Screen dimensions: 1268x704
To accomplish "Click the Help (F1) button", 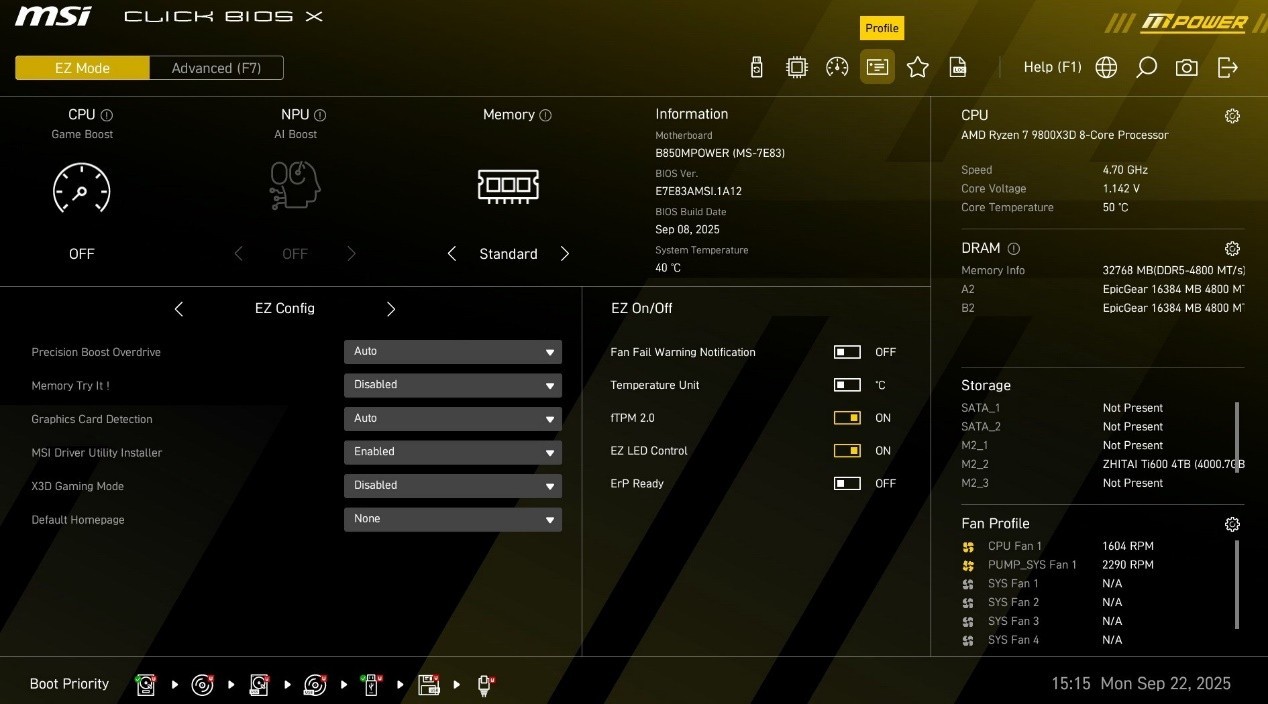I will (x=1052, y=67).
